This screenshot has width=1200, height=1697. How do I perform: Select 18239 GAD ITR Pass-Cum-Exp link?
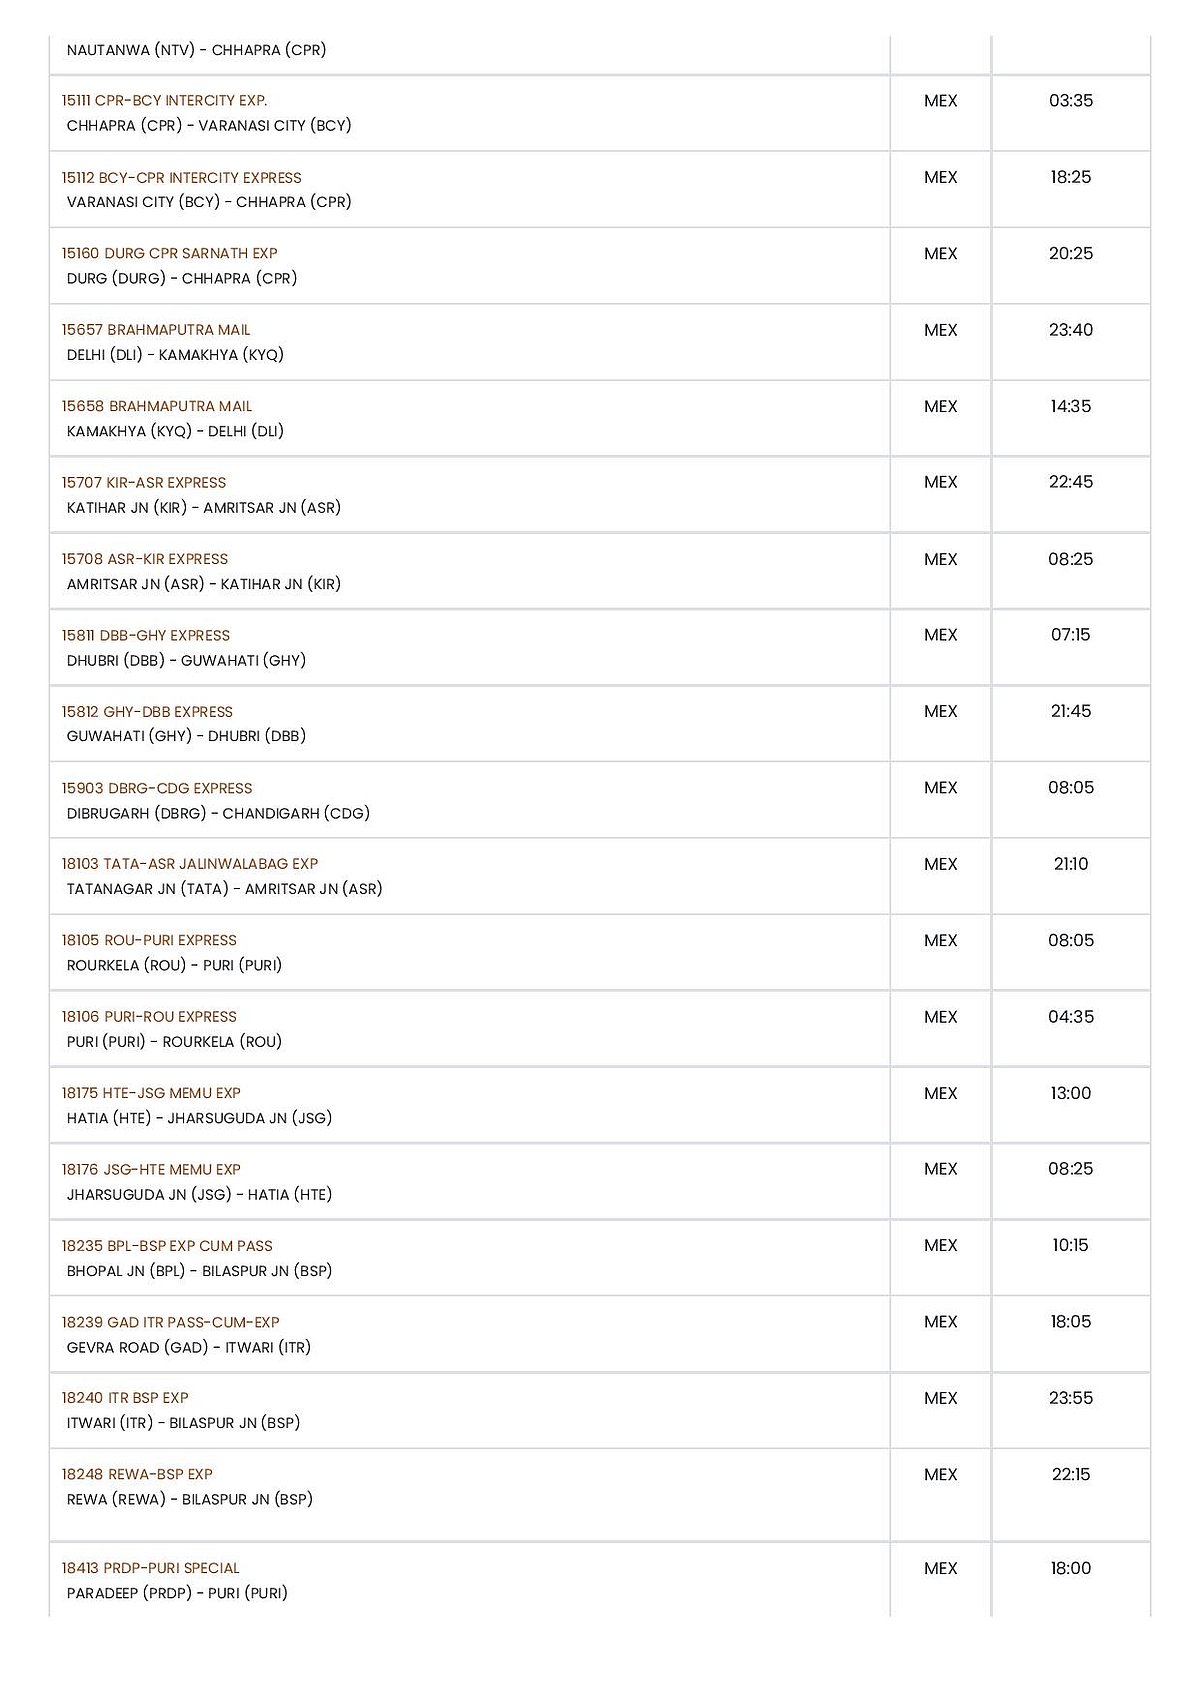170,1323
